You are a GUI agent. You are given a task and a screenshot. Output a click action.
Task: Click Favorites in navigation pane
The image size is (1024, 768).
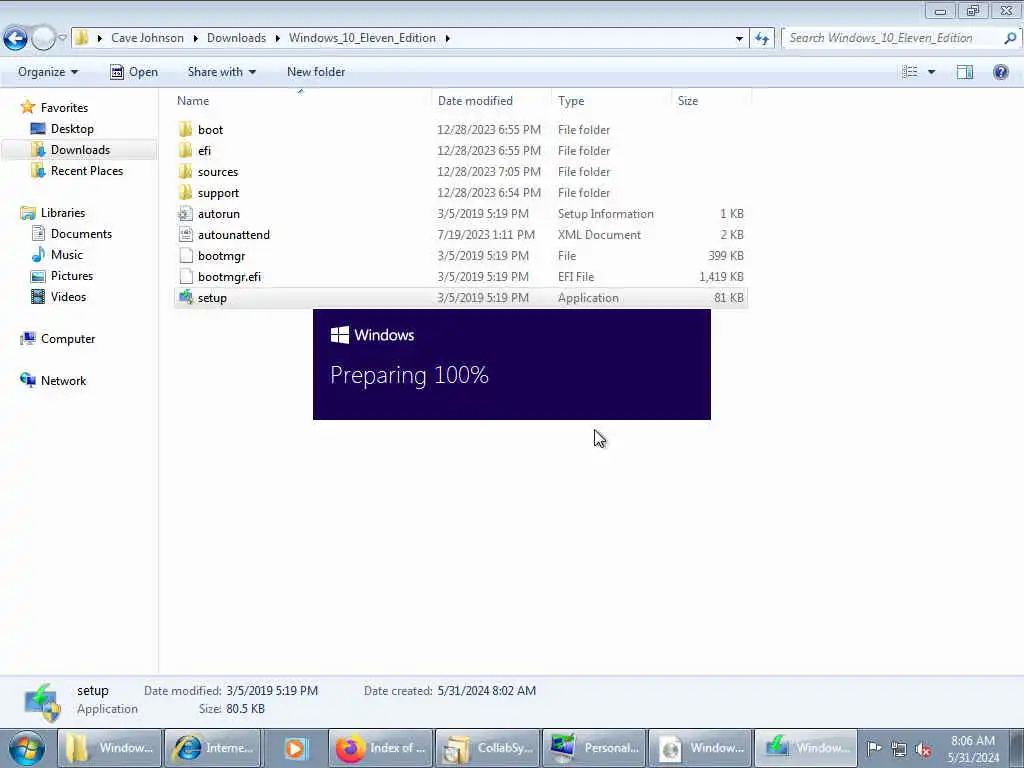click(x=64, y=108)
